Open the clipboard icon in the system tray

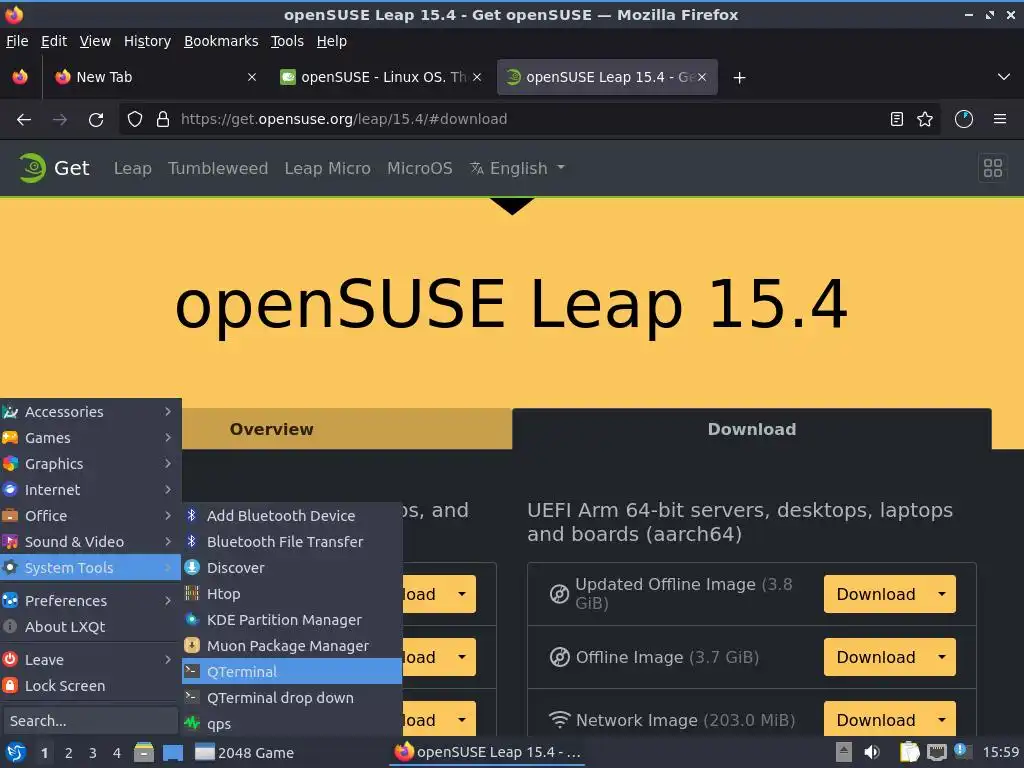coord(910,752)
